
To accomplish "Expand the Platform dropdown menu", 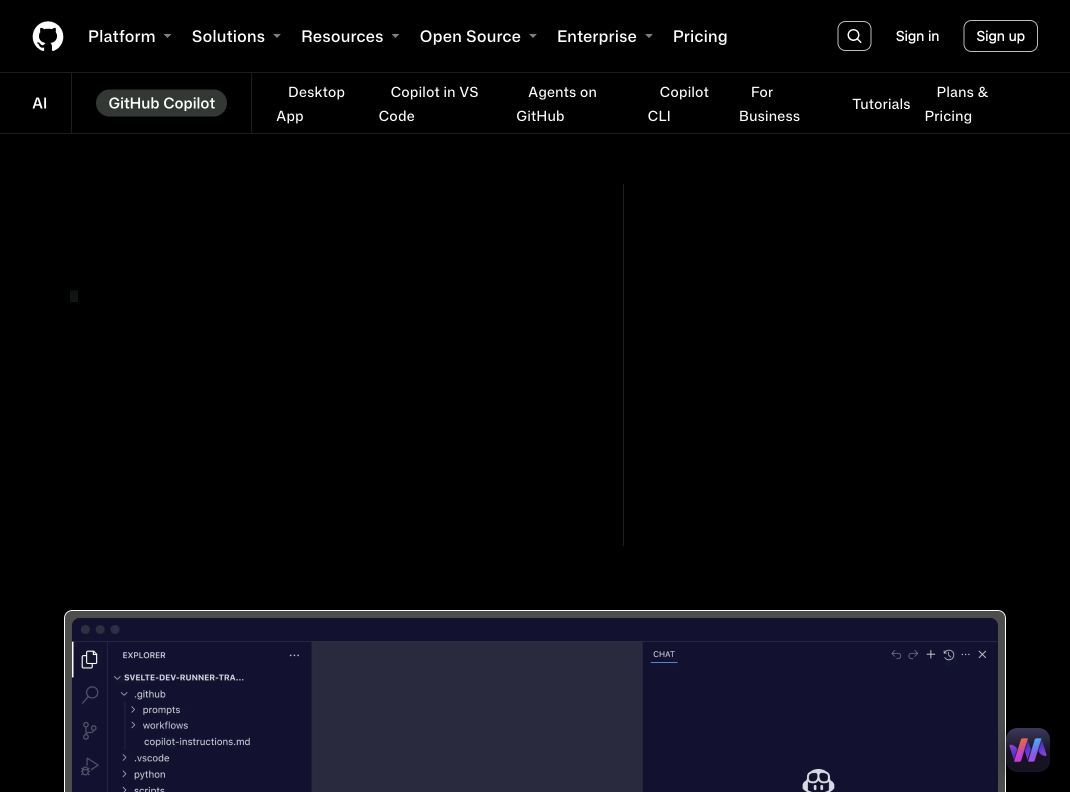I will pos(130,36).
